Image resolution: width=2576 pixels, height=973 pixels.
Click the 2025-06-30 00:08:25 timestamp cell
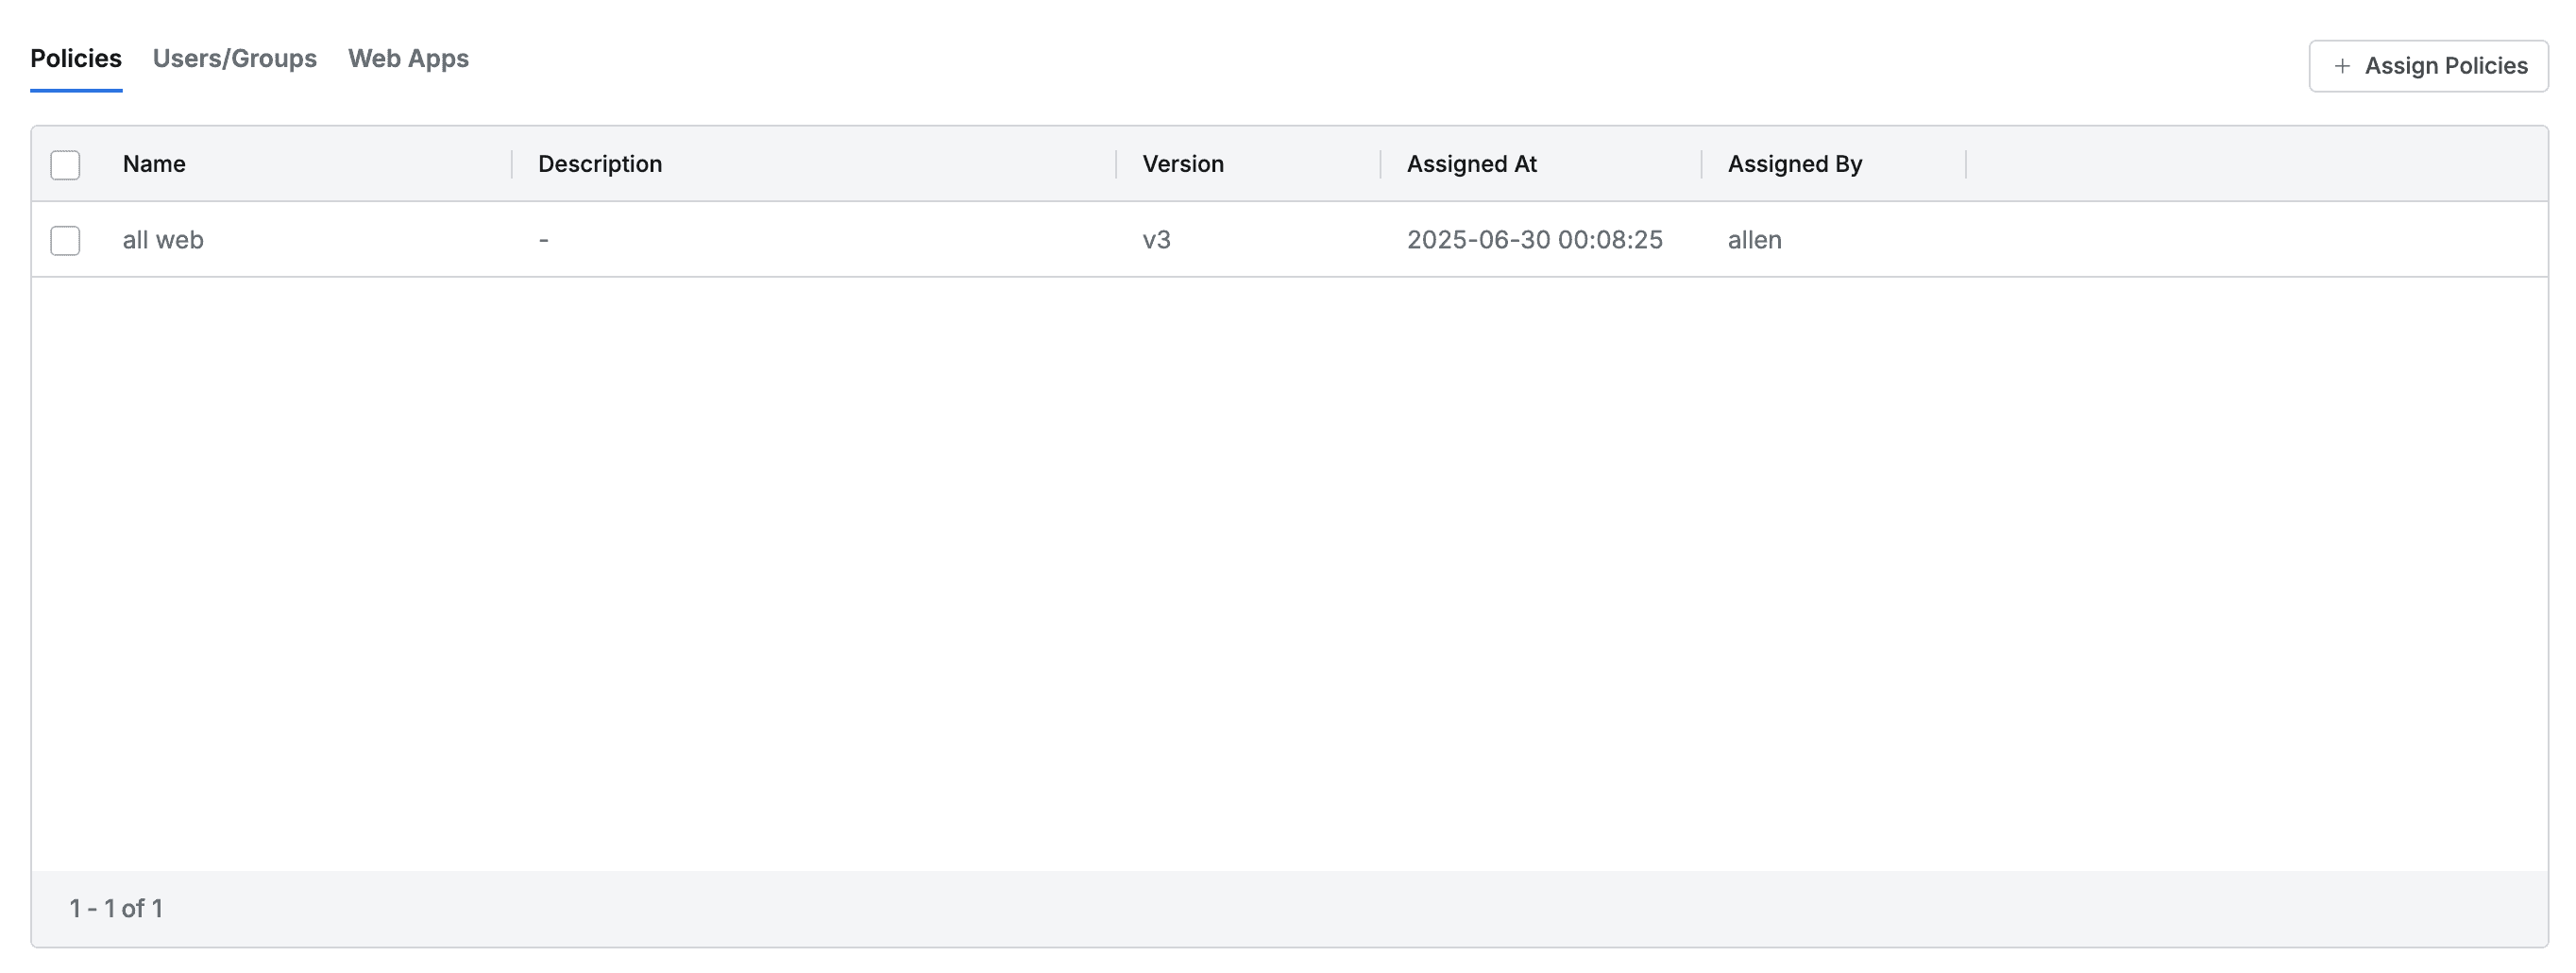click(x=1534, y=240)
